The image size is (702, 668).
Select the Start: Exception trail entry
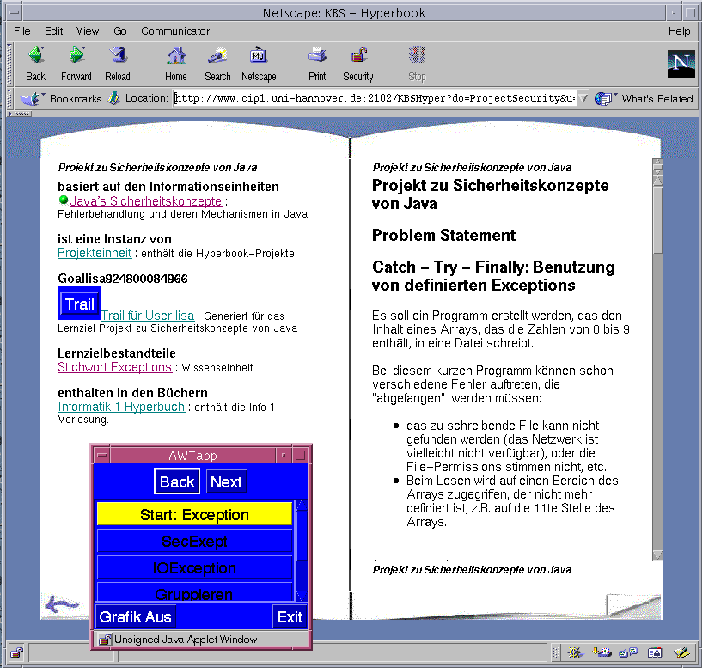click(x=194, y=514)
